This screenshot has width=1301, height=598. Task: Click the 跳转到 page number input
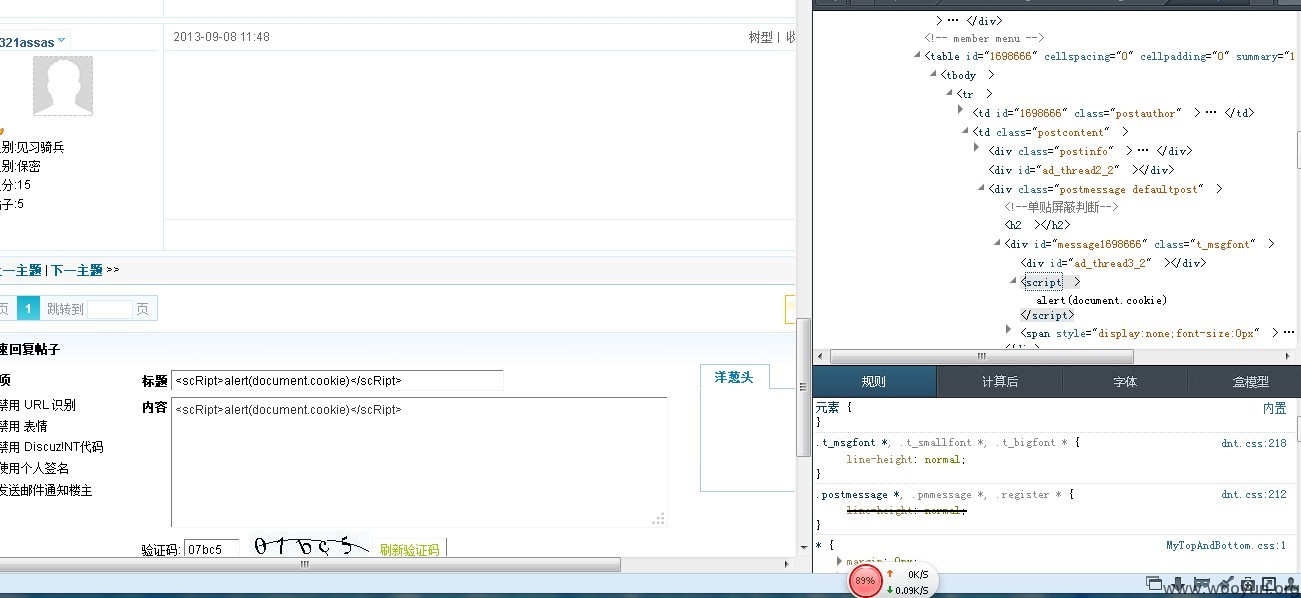click(x=110, y=310)
